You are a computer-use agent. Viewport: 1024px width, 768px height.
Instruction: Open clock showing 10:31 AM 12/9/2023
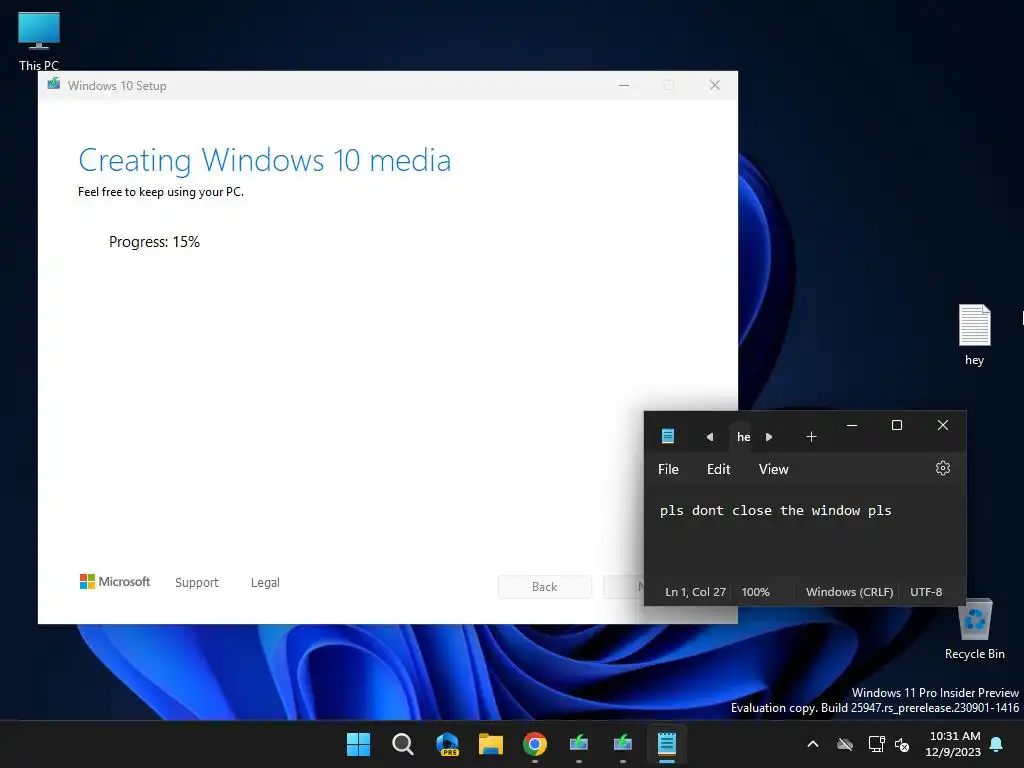953,744
